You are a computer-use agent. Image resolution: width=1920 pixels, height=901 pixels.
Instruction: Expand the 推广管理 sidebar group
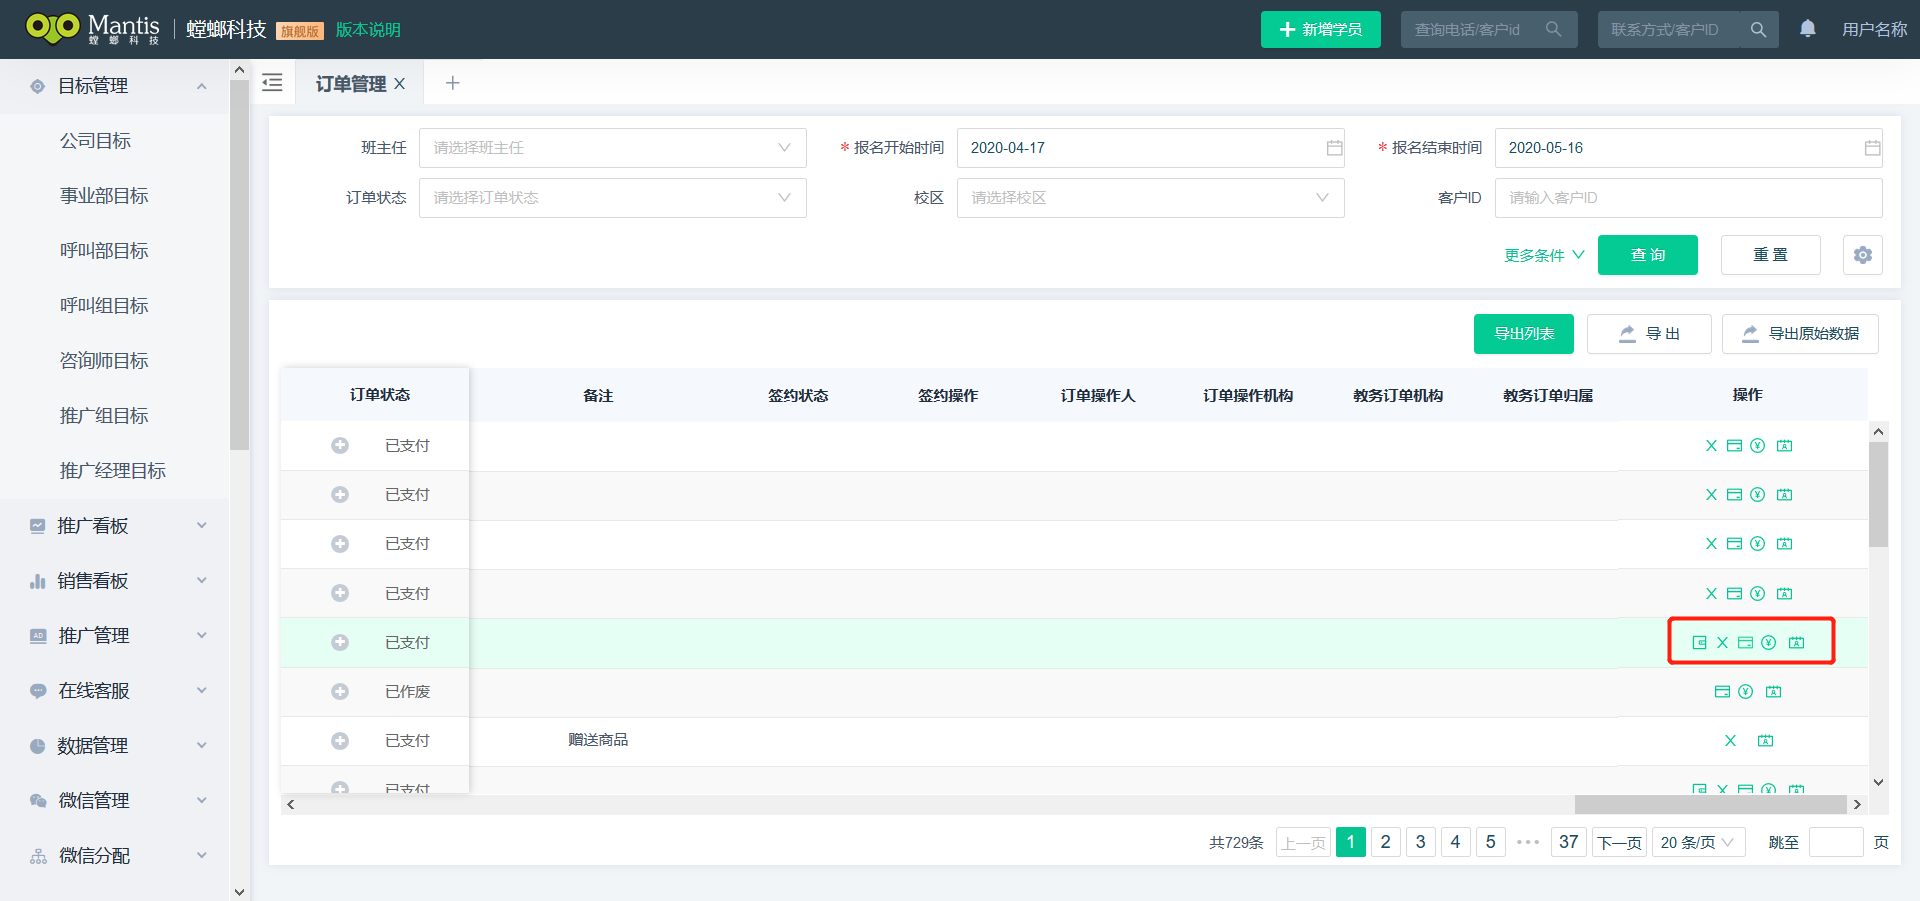point(114,636)
